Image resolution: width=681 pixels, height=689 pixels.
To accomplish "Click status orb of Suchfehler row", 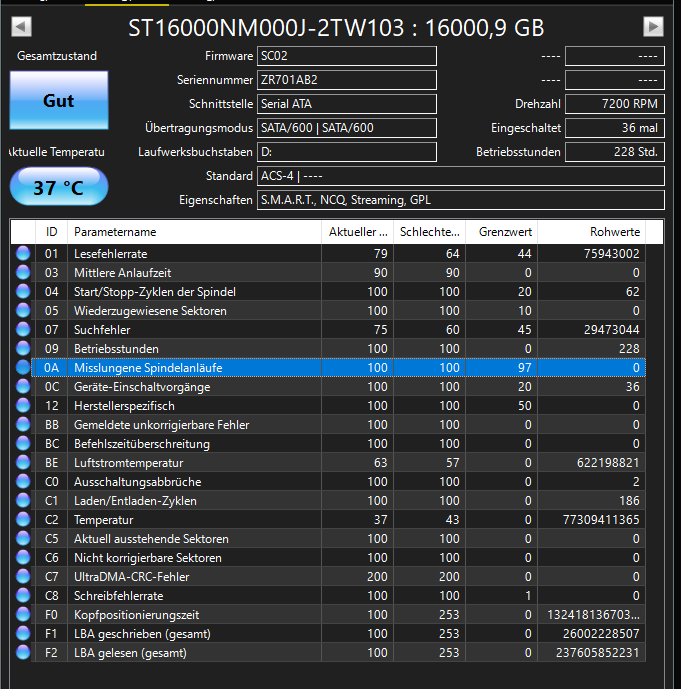I will click(23, 330).
